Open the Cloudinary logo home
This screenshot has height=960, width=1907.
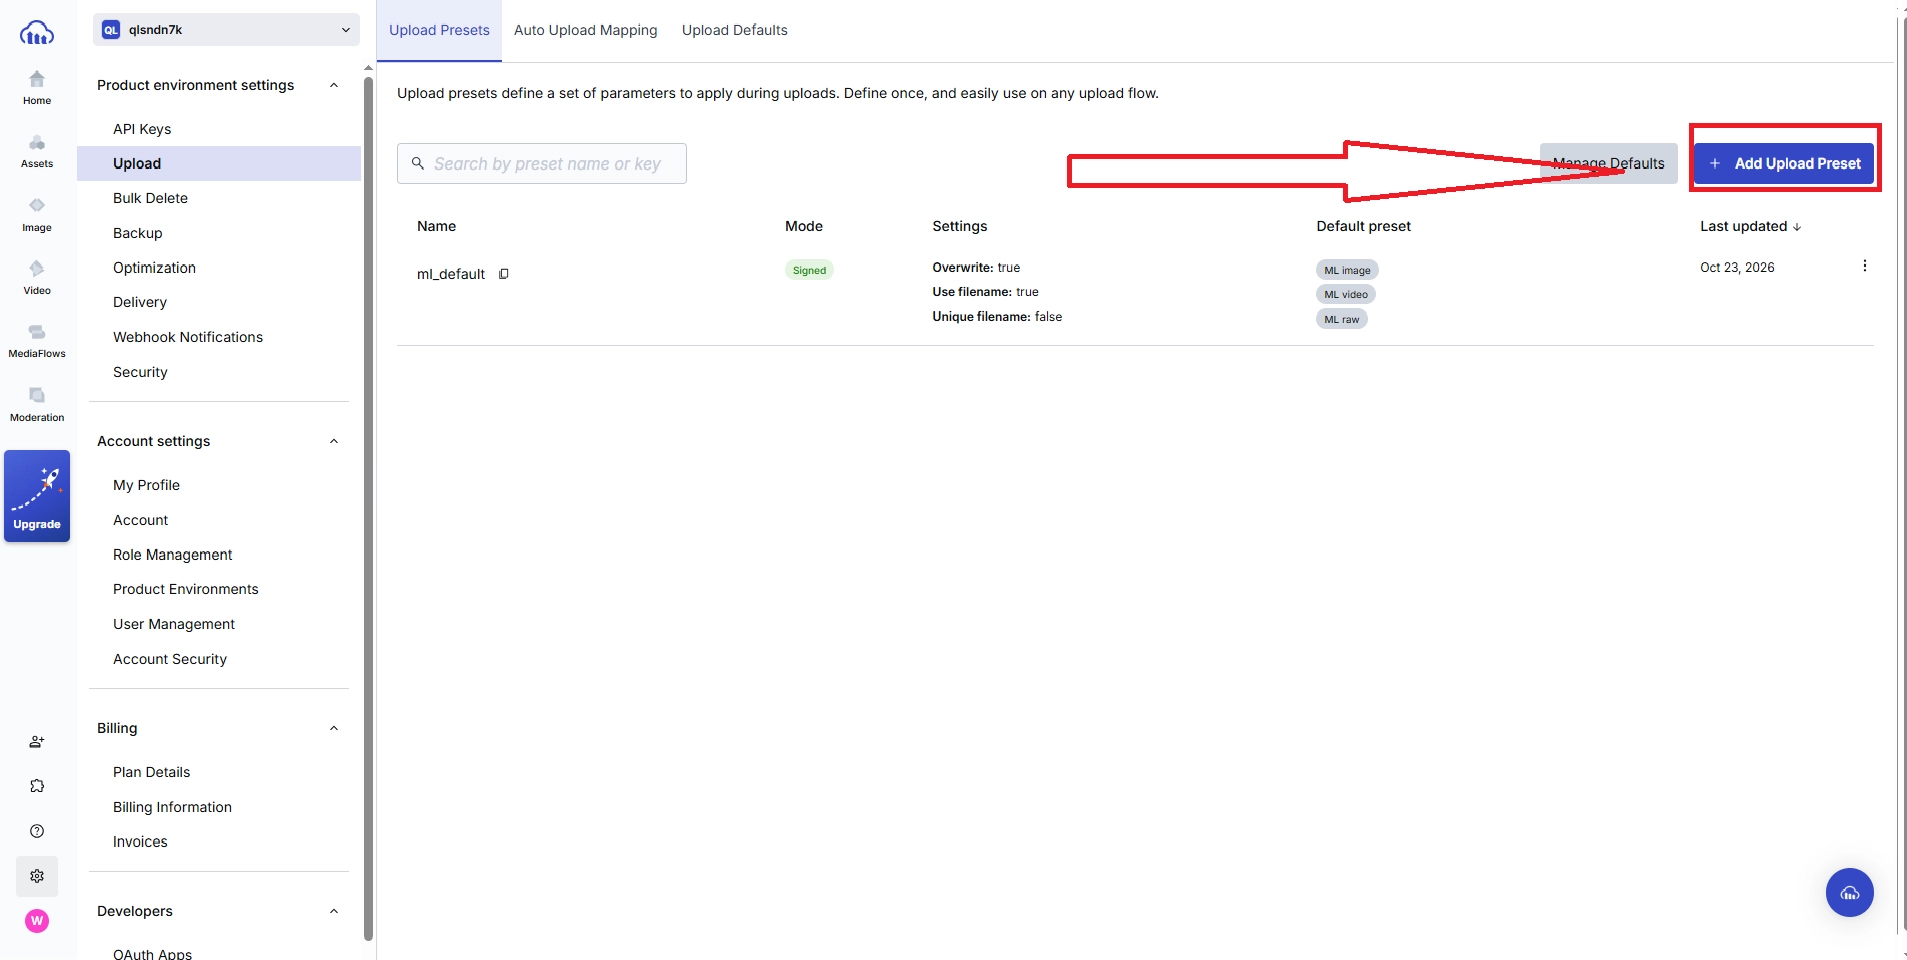[x=37, y=33]
